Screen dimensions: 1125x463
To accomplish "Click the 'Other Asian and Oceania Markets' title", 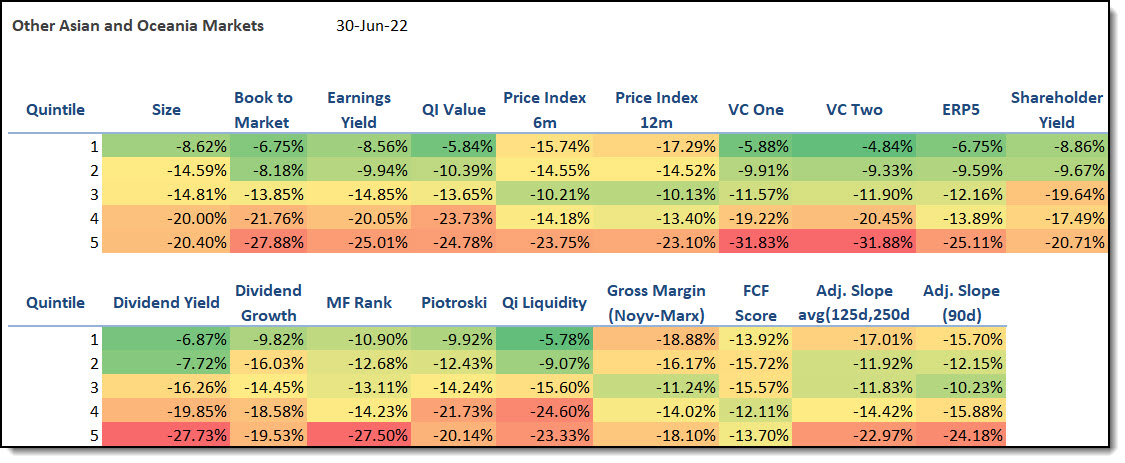I will pos(138,25).
